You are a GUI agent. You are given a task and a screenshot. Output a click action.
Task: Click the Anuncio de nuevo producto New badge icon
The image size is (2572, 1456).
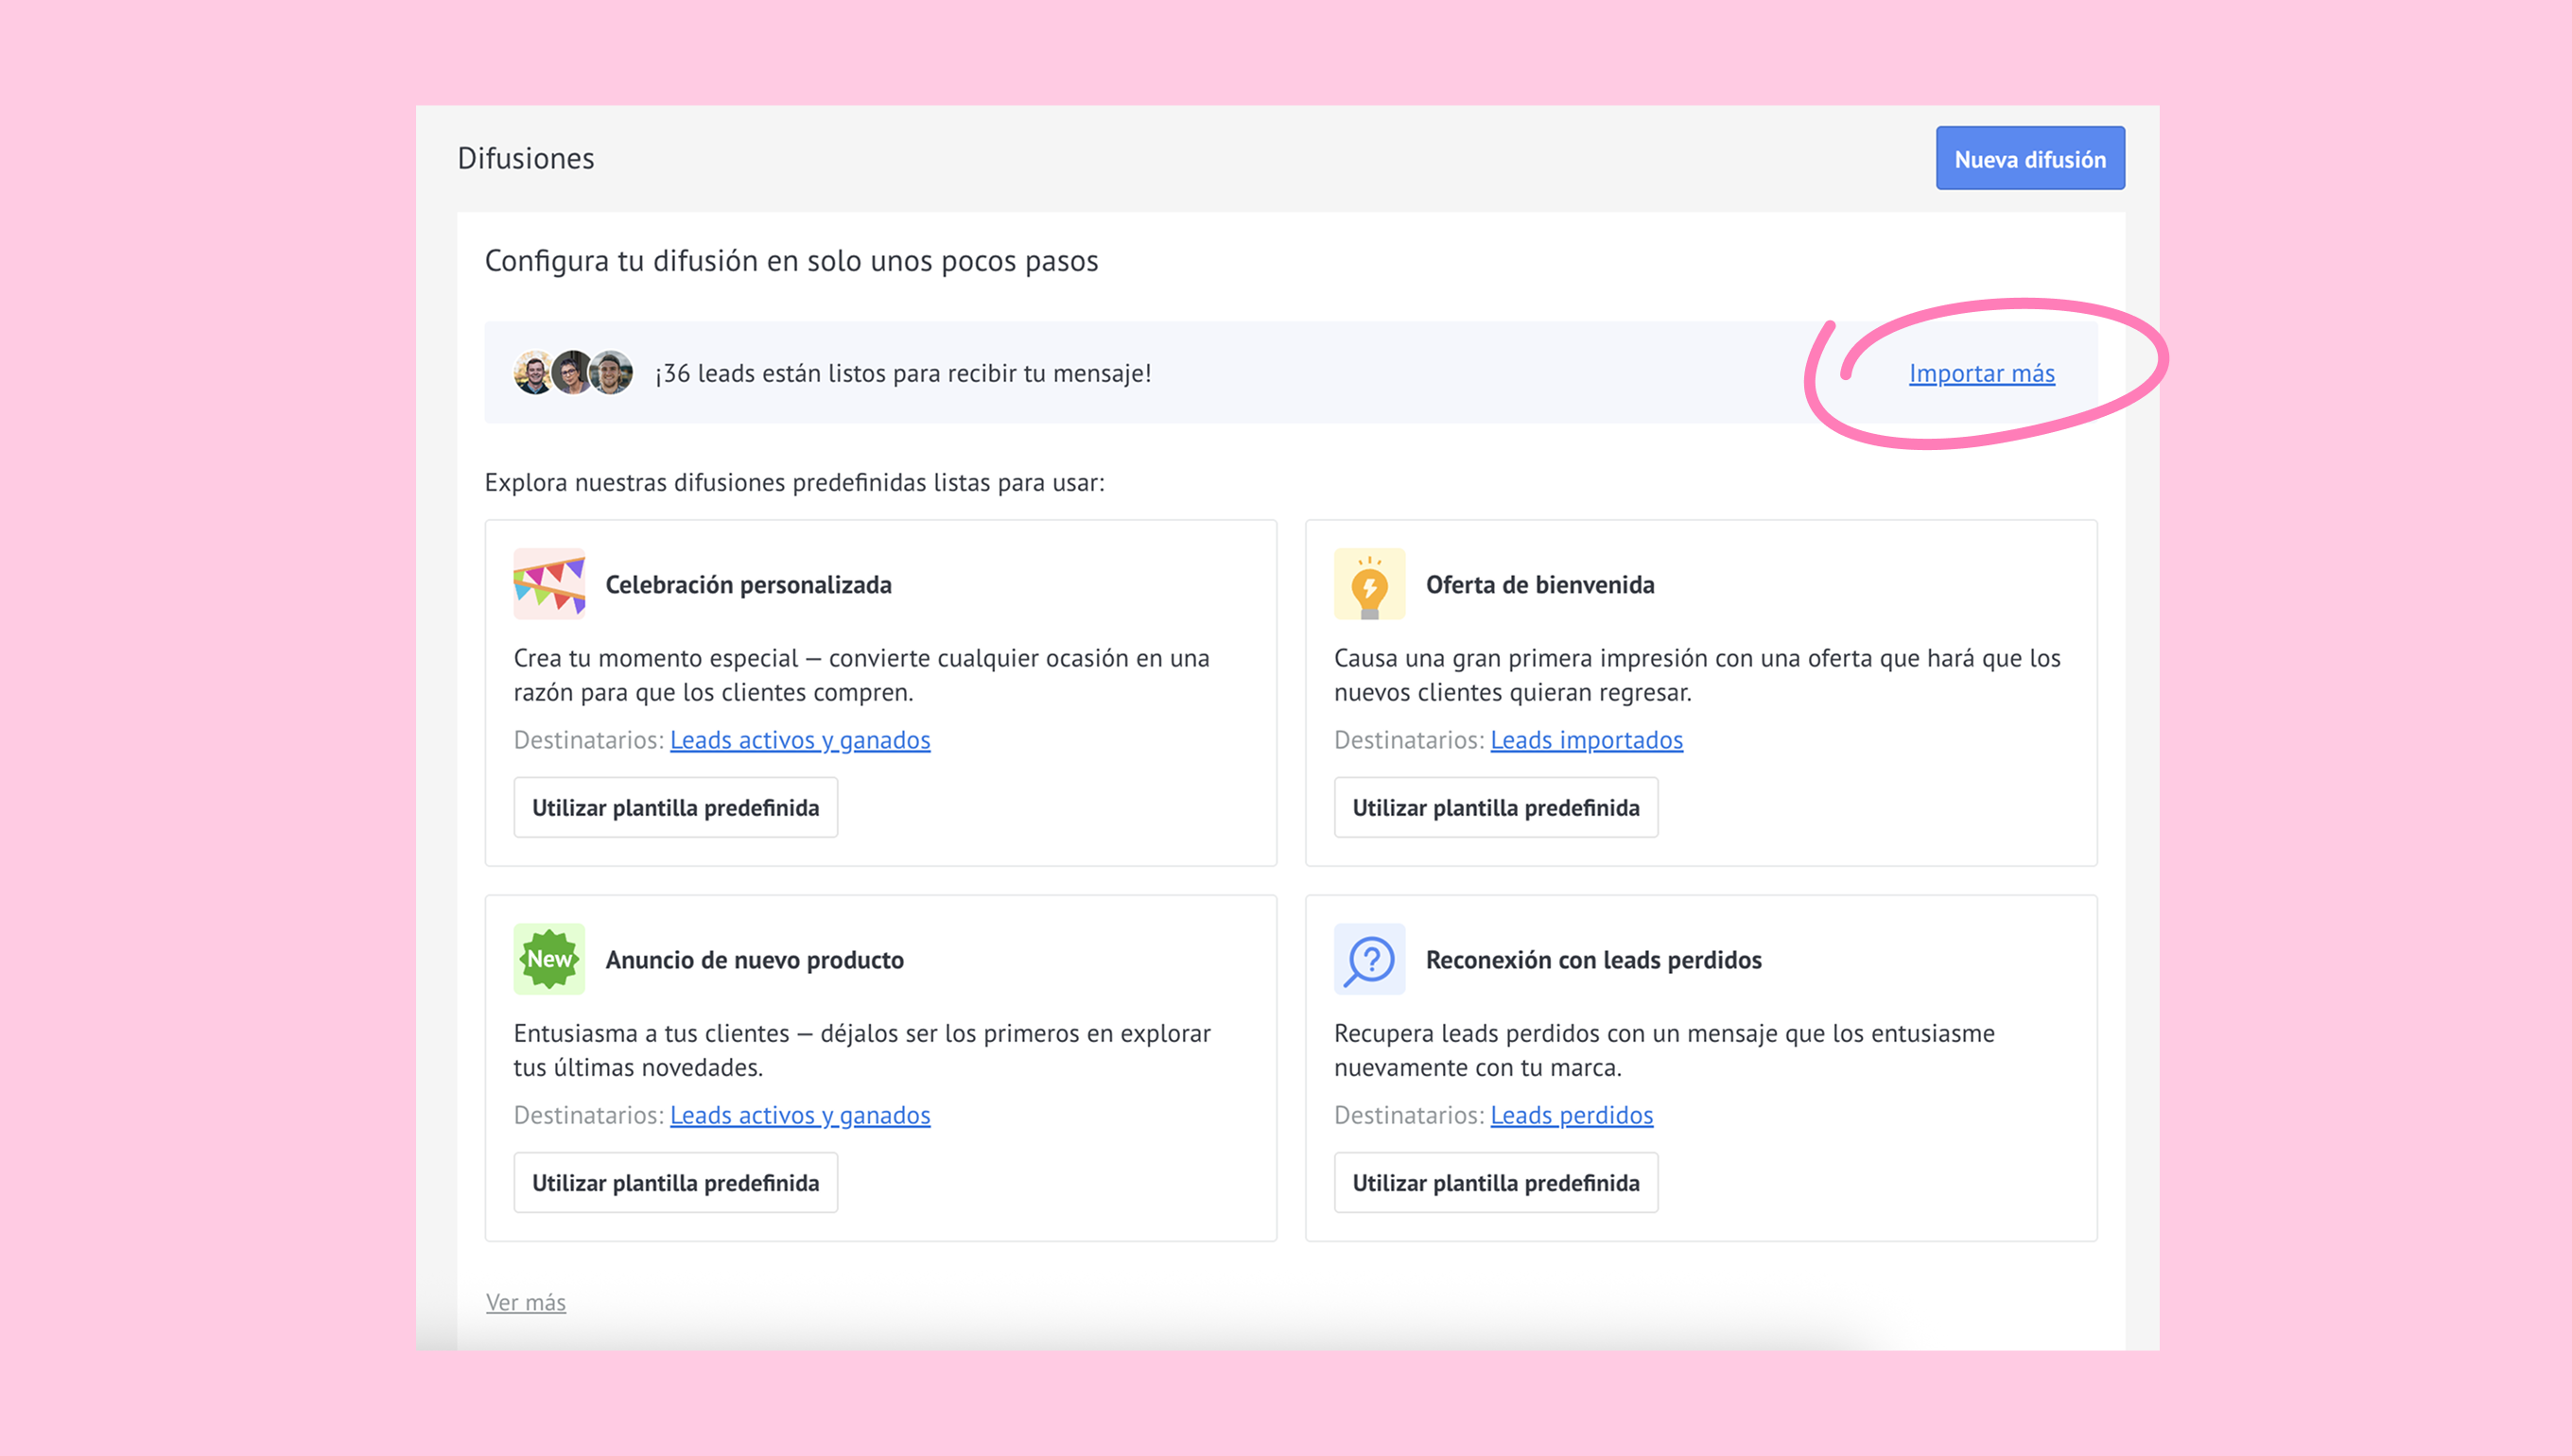[549, 959]
